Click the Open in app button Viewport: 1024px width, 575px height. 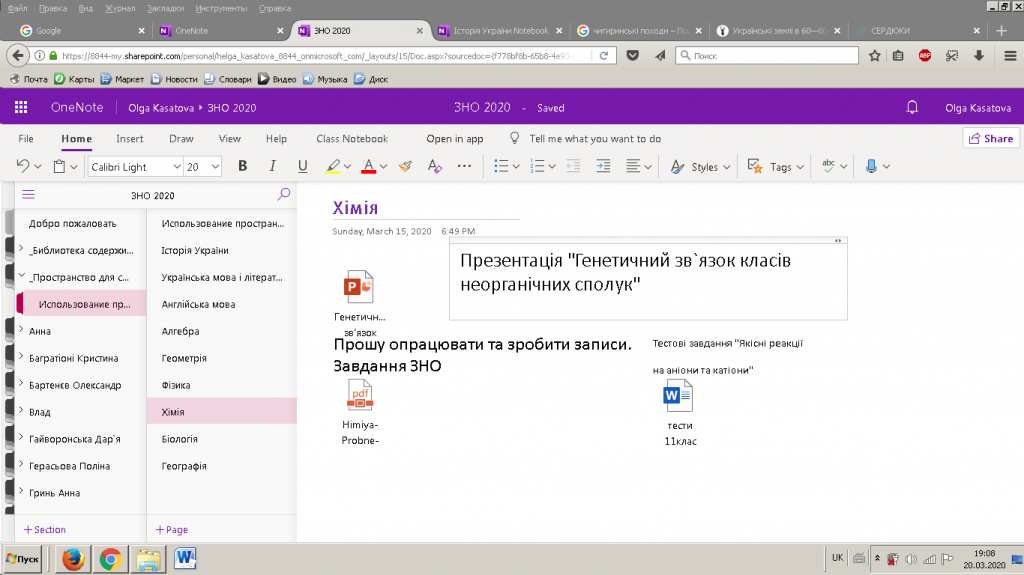tap(455, 139)
